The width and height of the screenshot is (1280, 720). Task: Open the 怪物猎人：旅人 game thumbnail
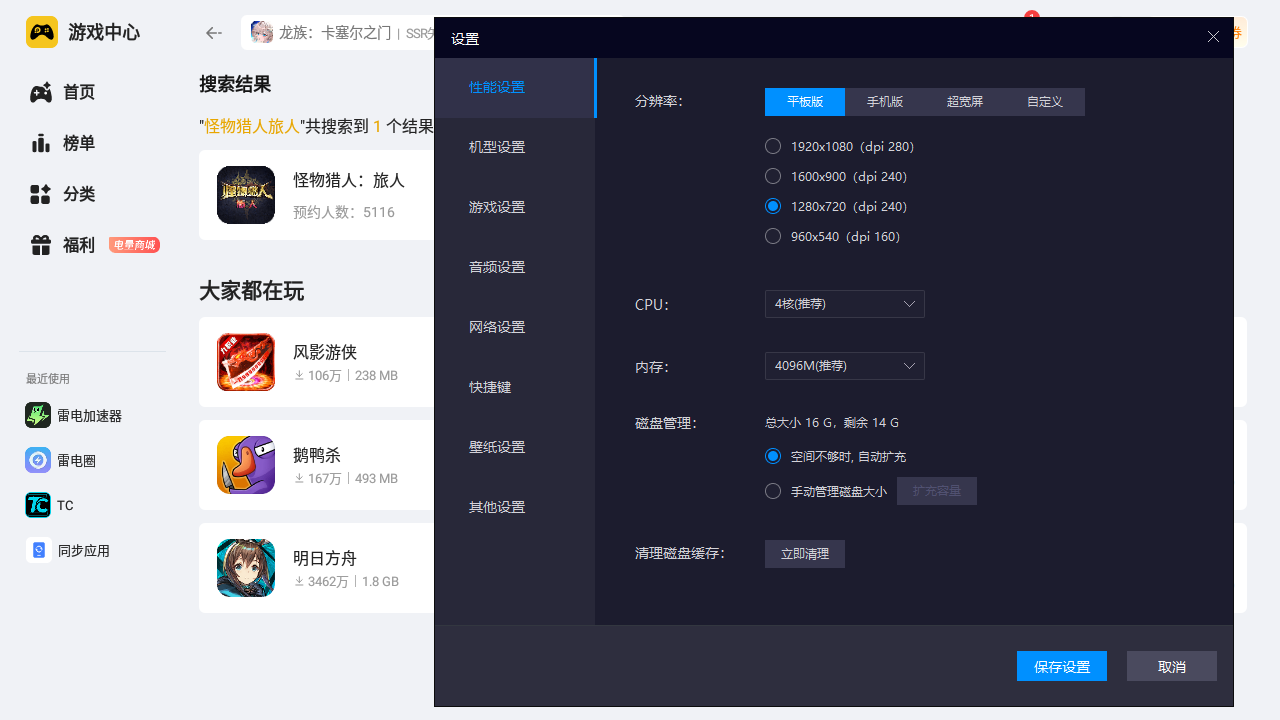click(x=246, y=195)
